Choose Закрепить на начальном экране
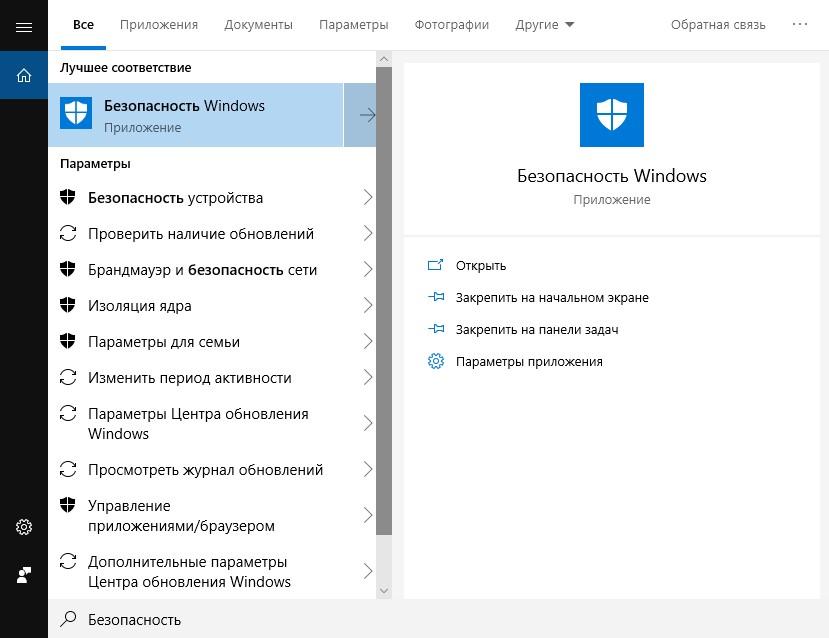Viewport: 829px width, 638px height. click(552, 298)
